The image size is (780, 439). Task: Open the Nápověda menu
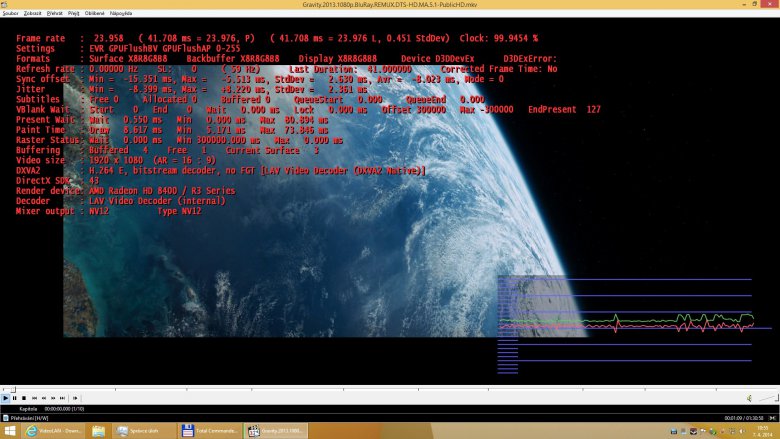[121, 13]
